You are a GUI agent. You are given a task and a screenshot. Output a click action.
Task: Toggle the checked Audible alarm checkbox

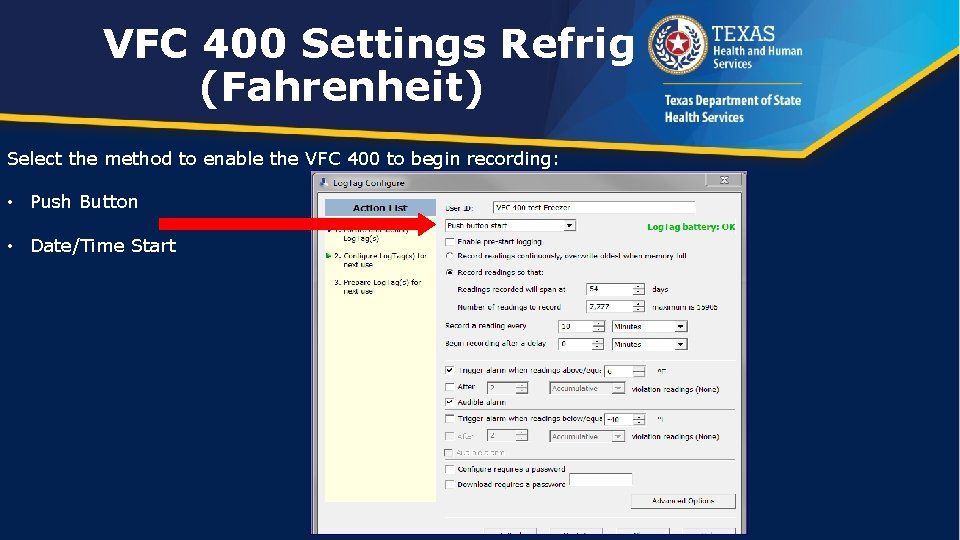tap(450, 402)
